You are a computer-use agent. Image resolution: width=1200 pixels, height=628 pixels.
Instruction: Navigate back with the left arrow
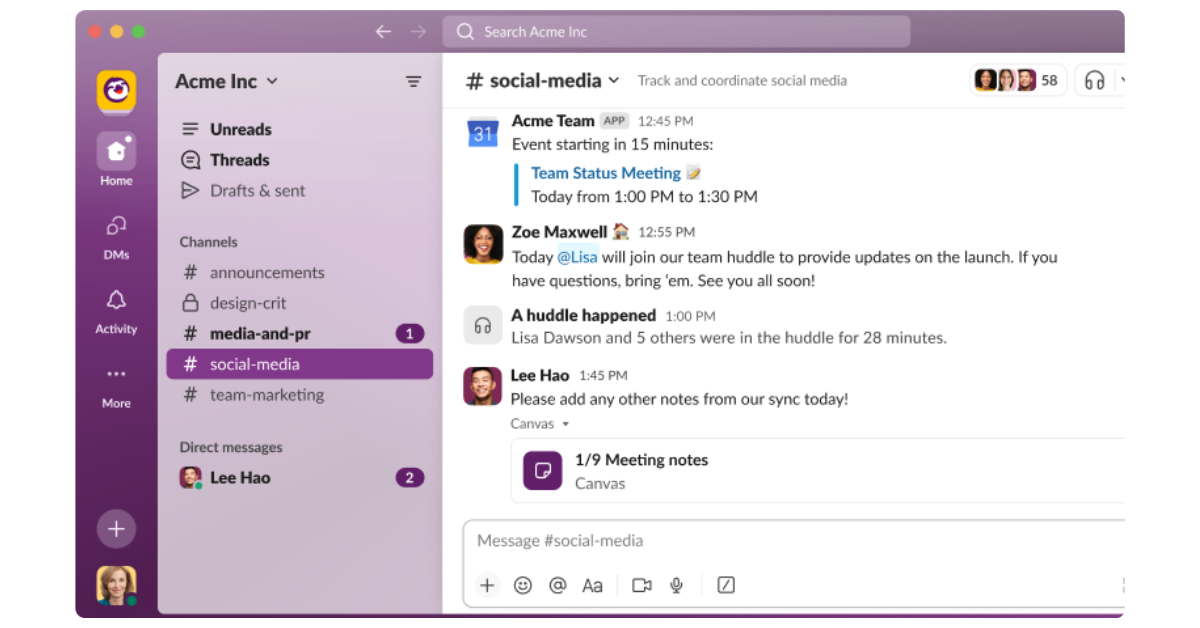pyautogui.click(x=383, y=32)
